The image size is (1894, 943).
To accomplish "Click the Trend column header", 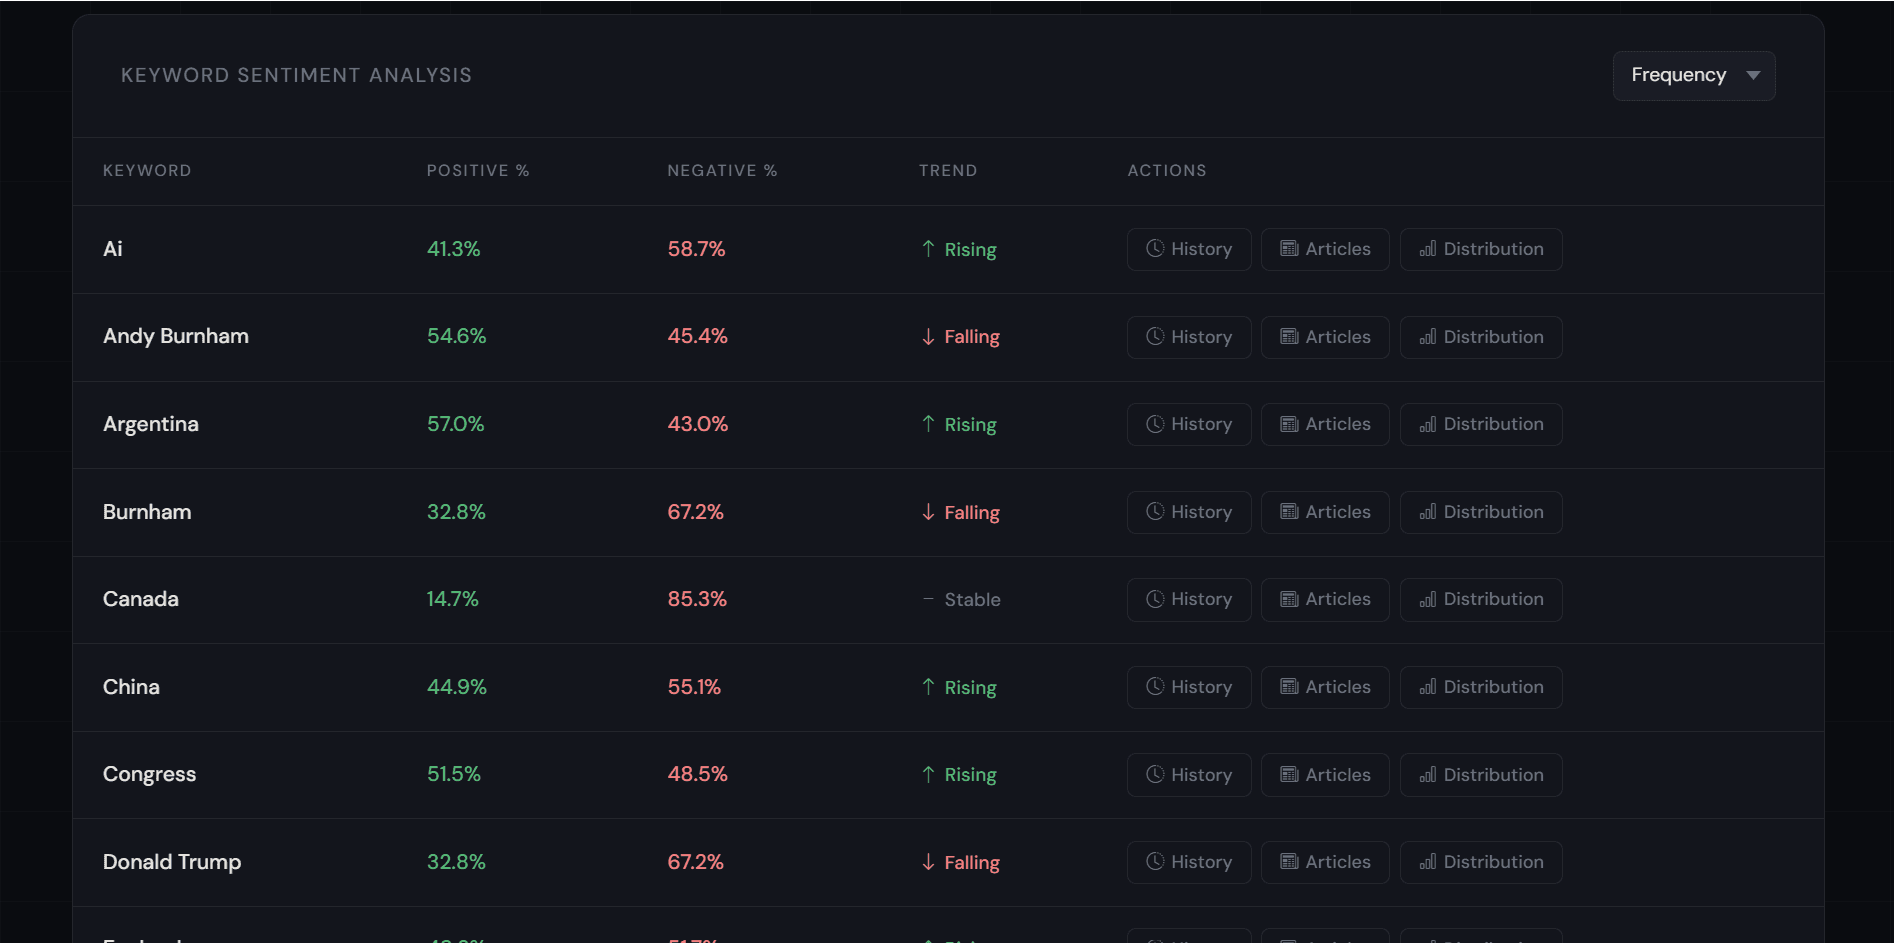I will pos(948,171).
